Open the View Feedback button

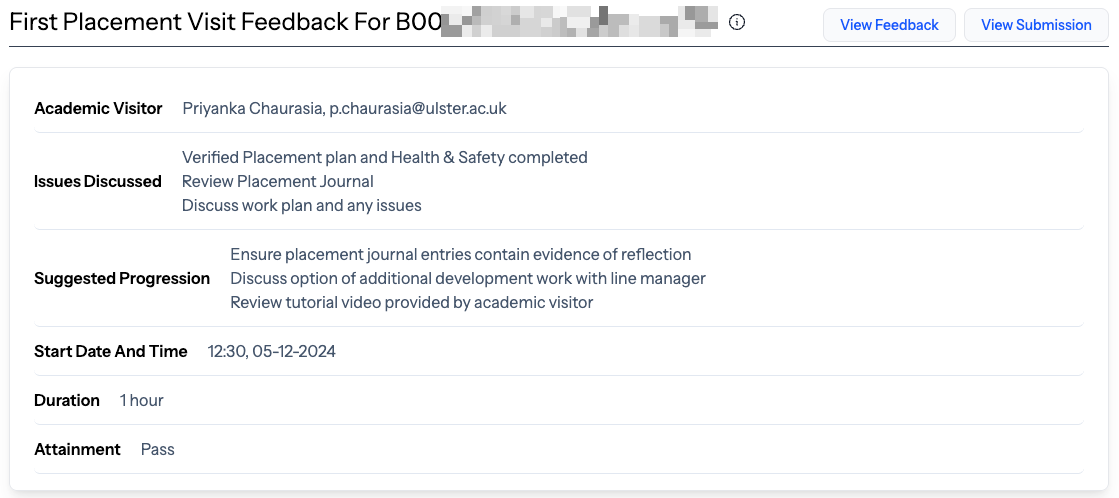pyautogui.click(x=889, y=25)
